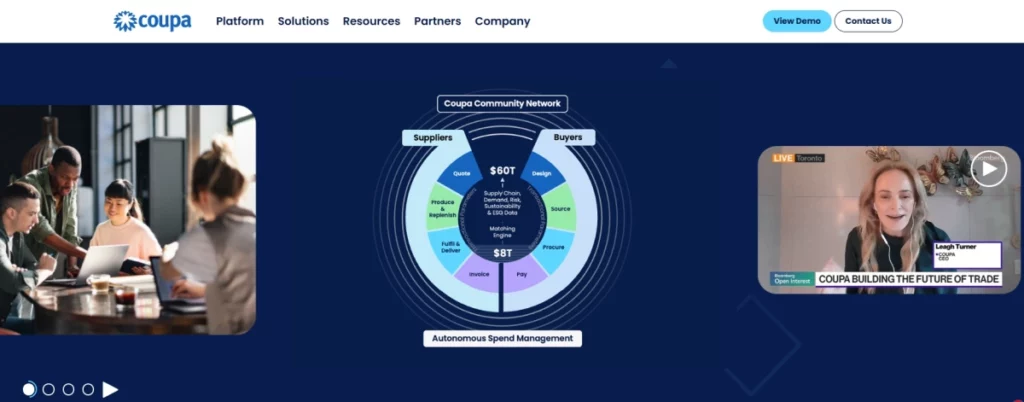This screenshot has height=402, width=1024.
Task: Click the Procure segment
Action: pyautogui.click(x=553, y=247)
